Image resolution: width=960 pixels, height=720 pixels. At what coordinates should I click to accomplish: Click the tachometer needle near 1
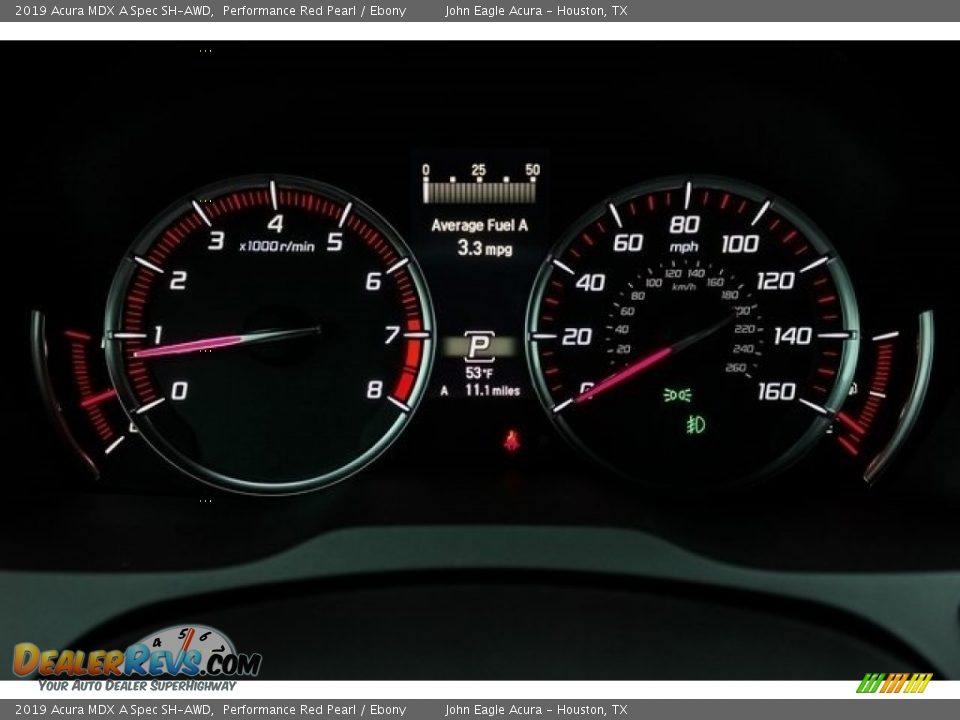click(x=200, y=345)
